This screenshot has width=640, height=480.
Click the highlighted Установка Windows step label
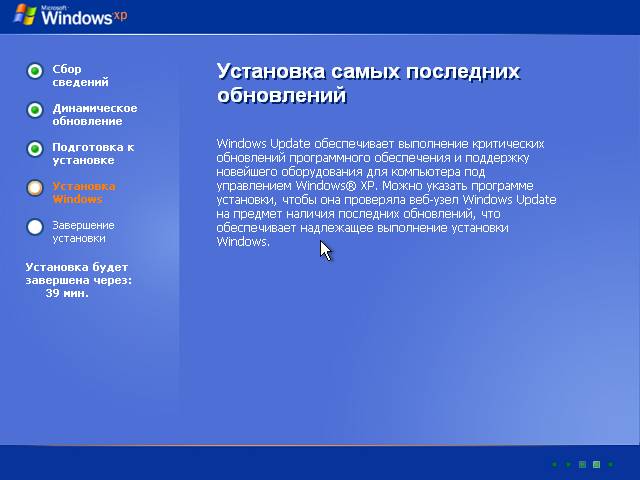pos(83,193)
